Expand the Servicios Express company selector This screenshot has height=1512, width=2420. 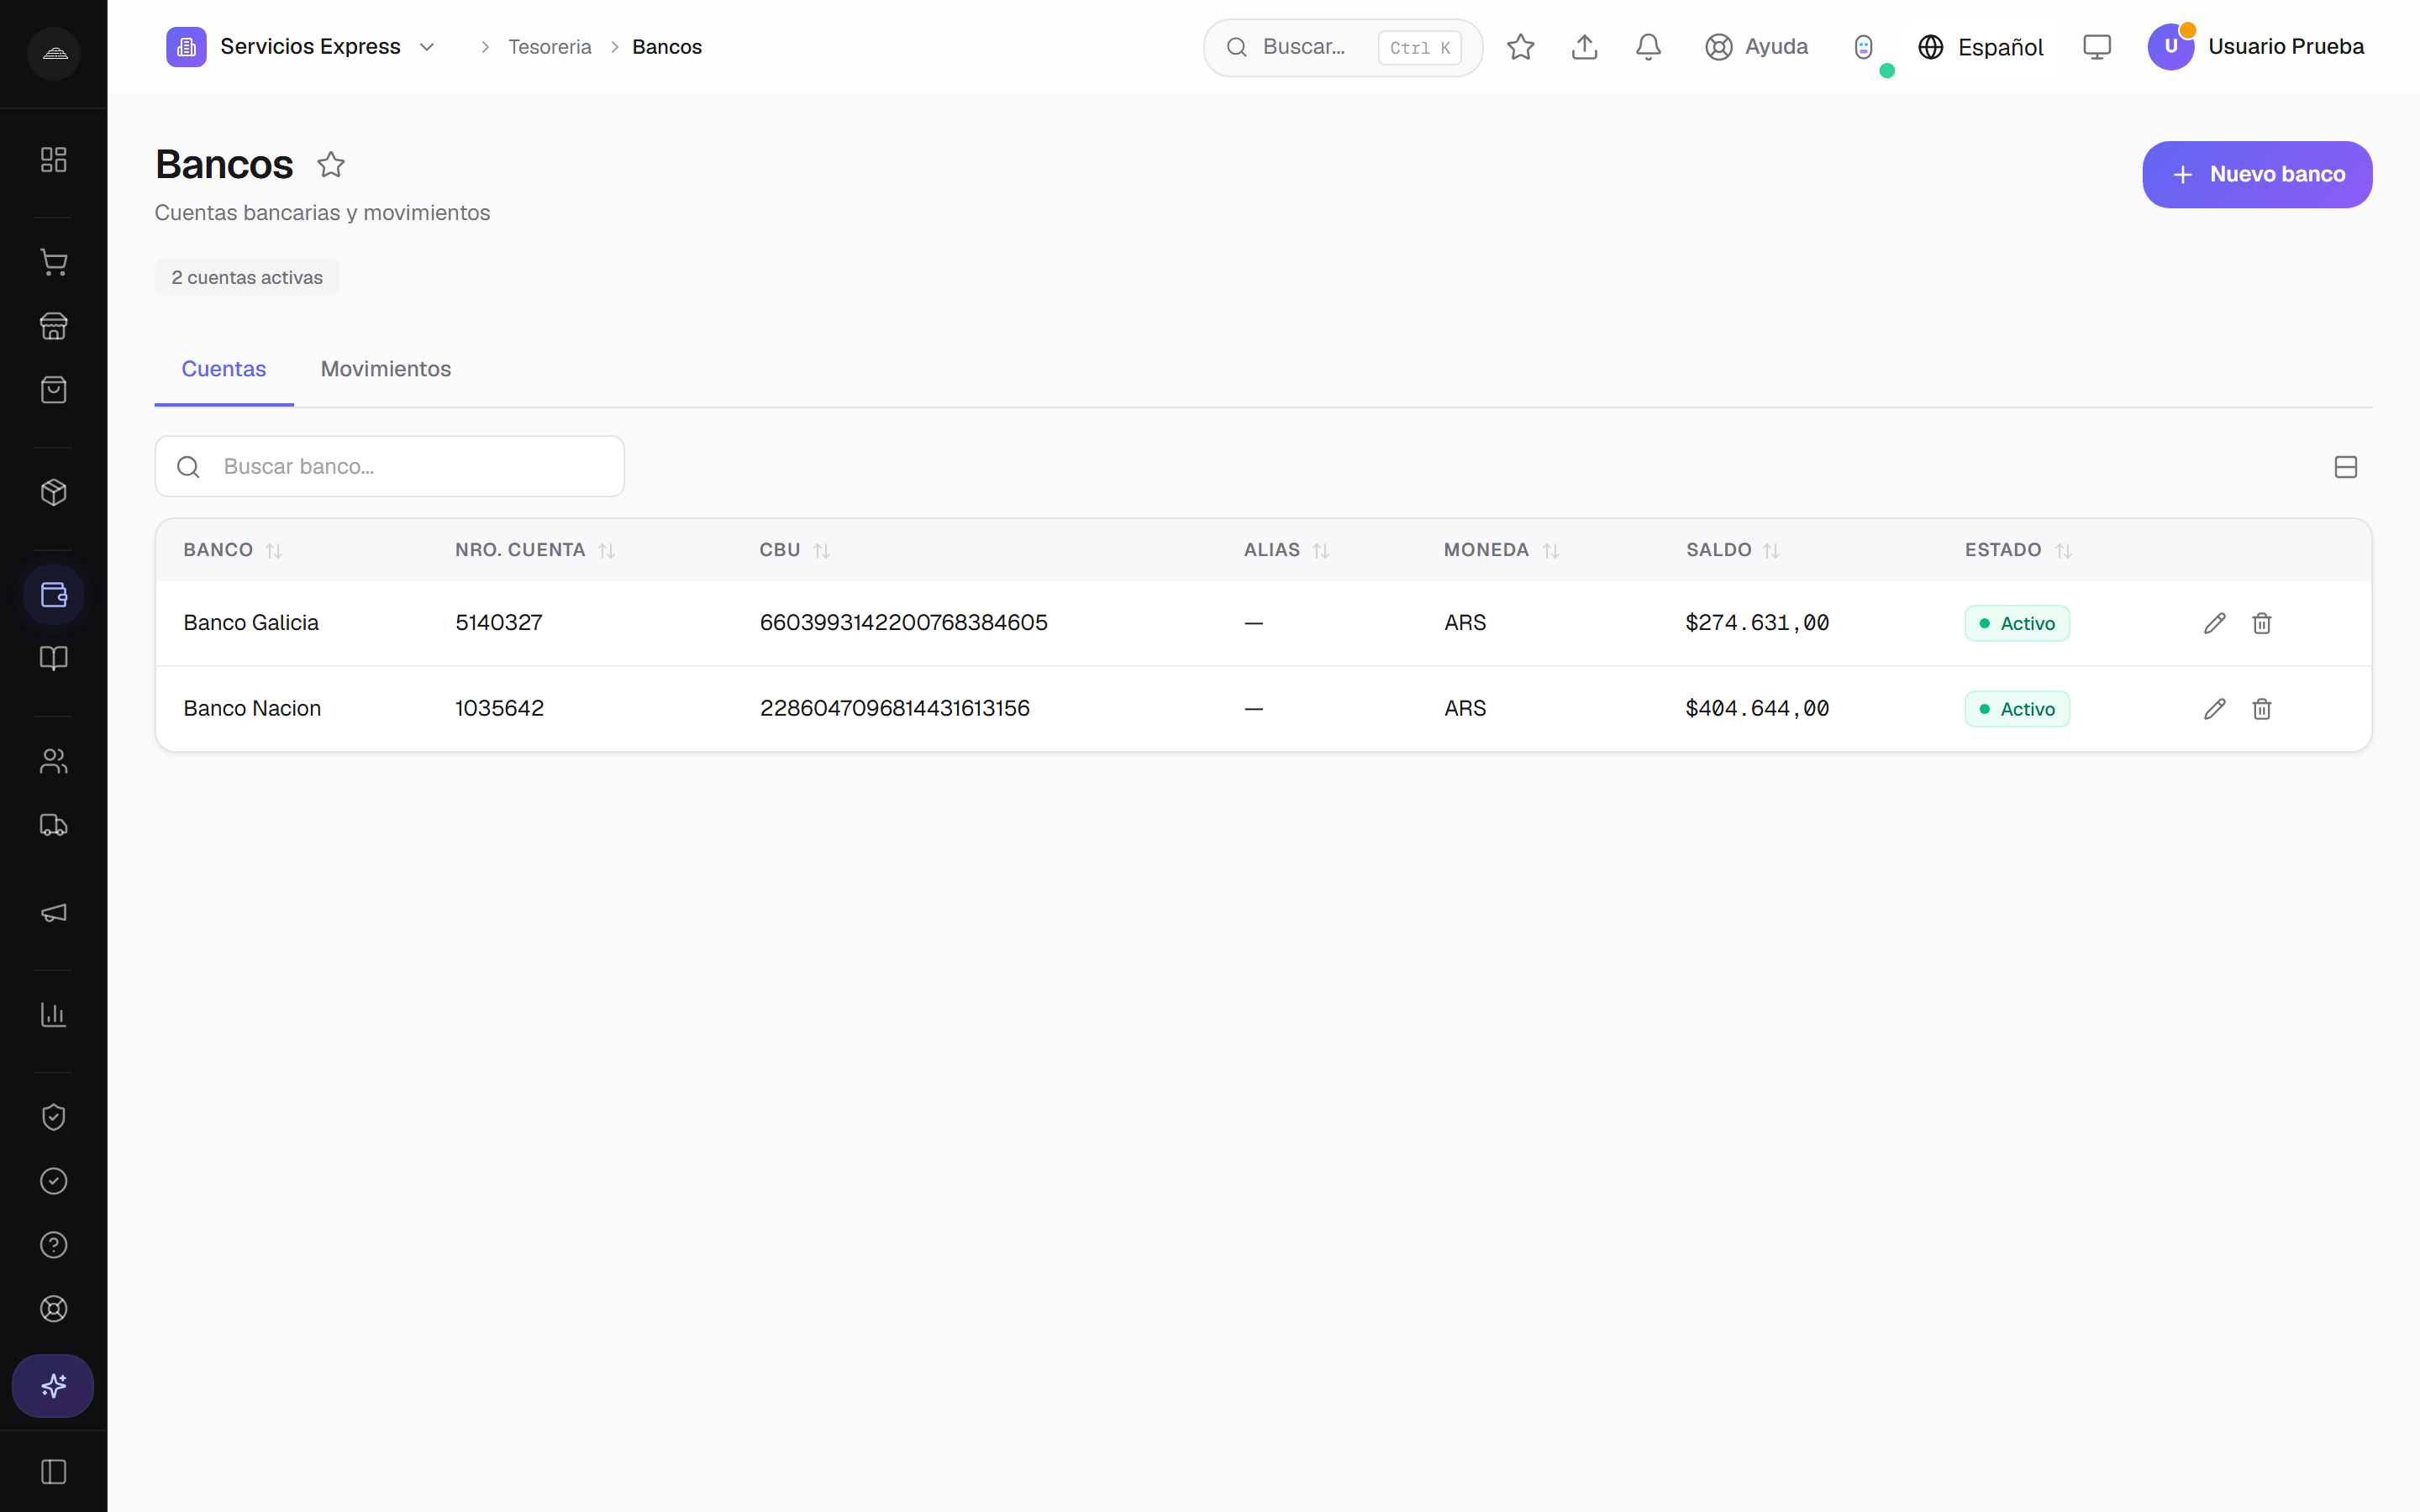coord(302,47)
